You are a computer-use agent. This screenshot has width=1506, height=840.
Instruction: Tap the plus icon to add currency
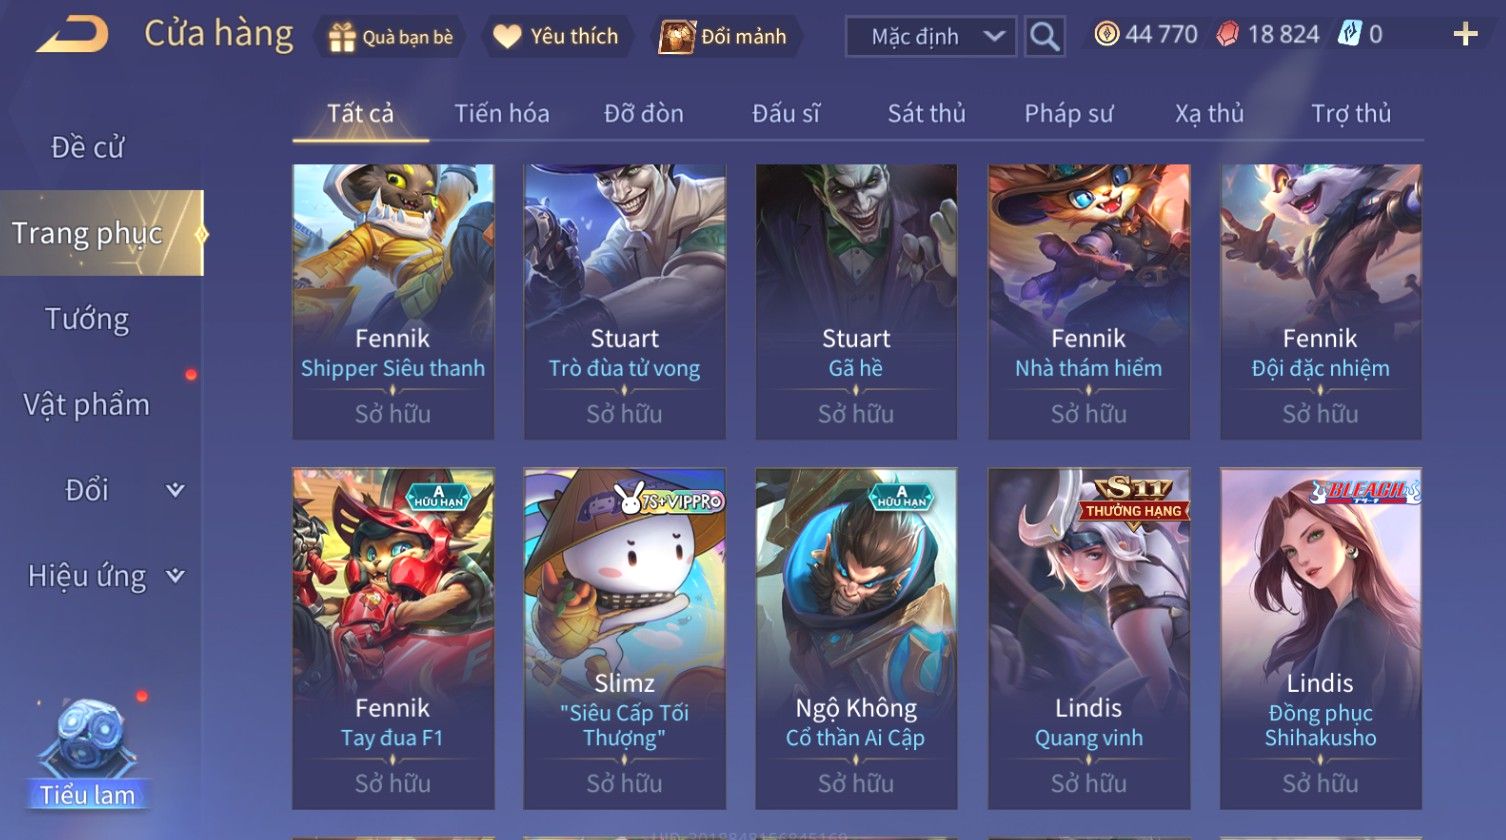point(1465,35)
